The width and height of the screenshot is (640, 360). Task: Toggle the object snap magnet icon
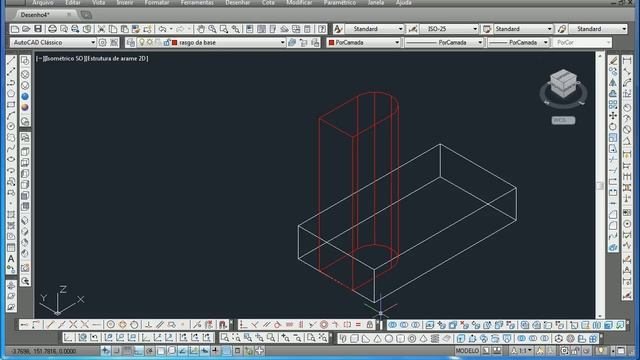coord(222,325)
